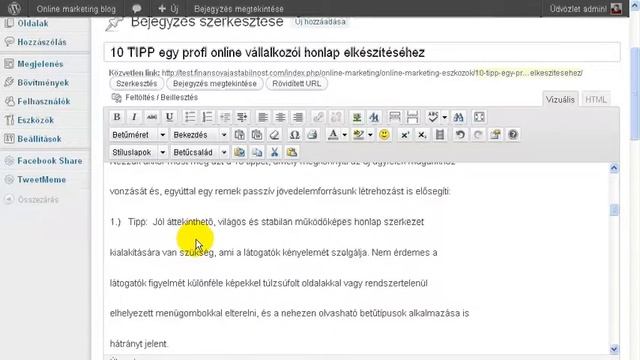640x360 pixels.
Task: Click the outdent icon
Action: tap(225, 117)
